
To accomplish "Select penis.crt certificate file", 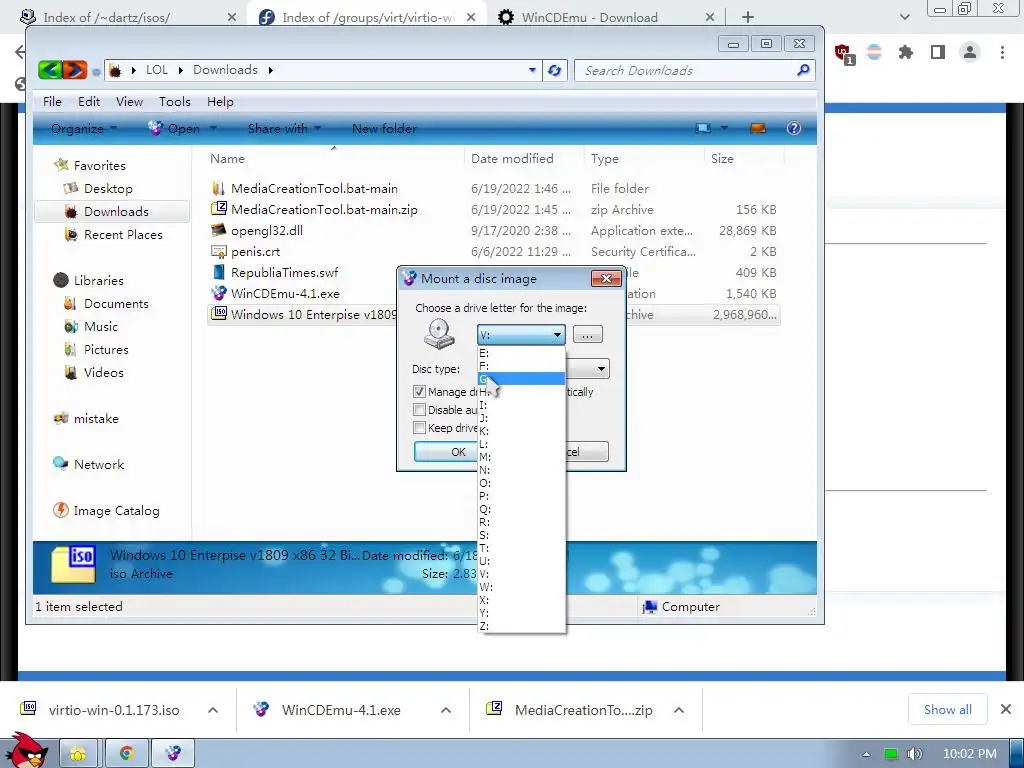I will point(255,251).
